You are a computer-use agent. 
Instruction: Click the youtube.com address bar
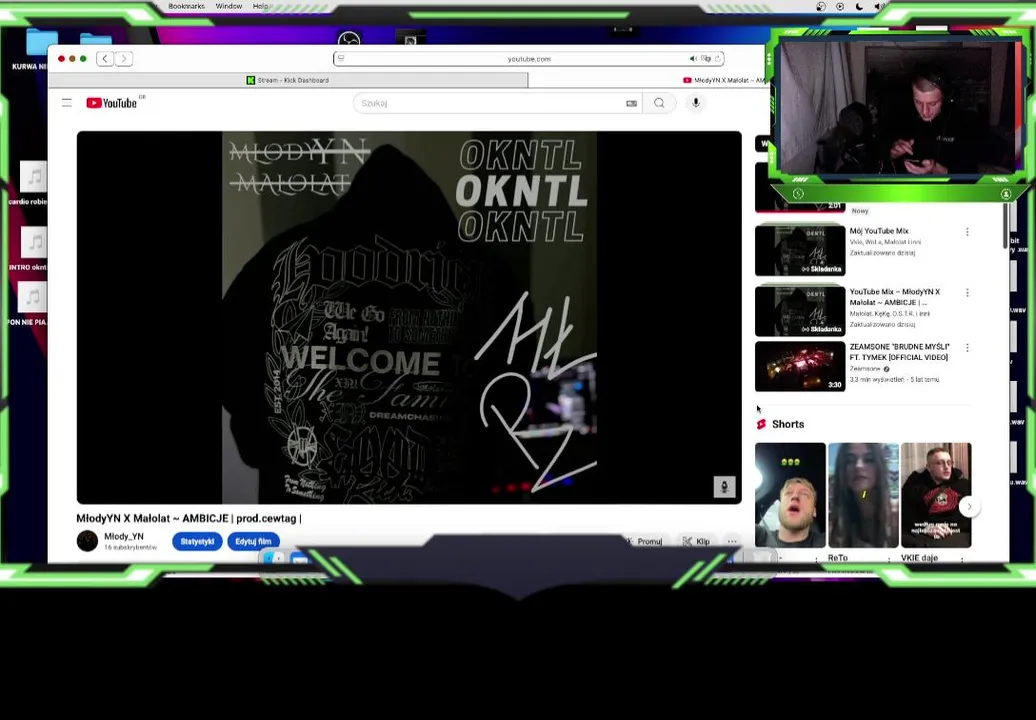pyautogui.click(x=529, y=59)
